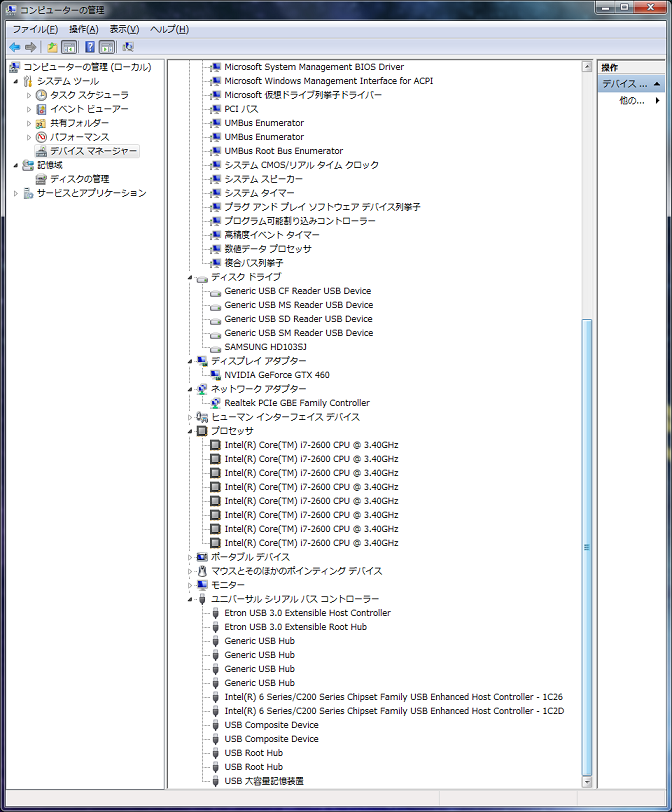Screen dimensions: 672x812
Task: Open the 操作(A) menu
Action: point(83,30)
